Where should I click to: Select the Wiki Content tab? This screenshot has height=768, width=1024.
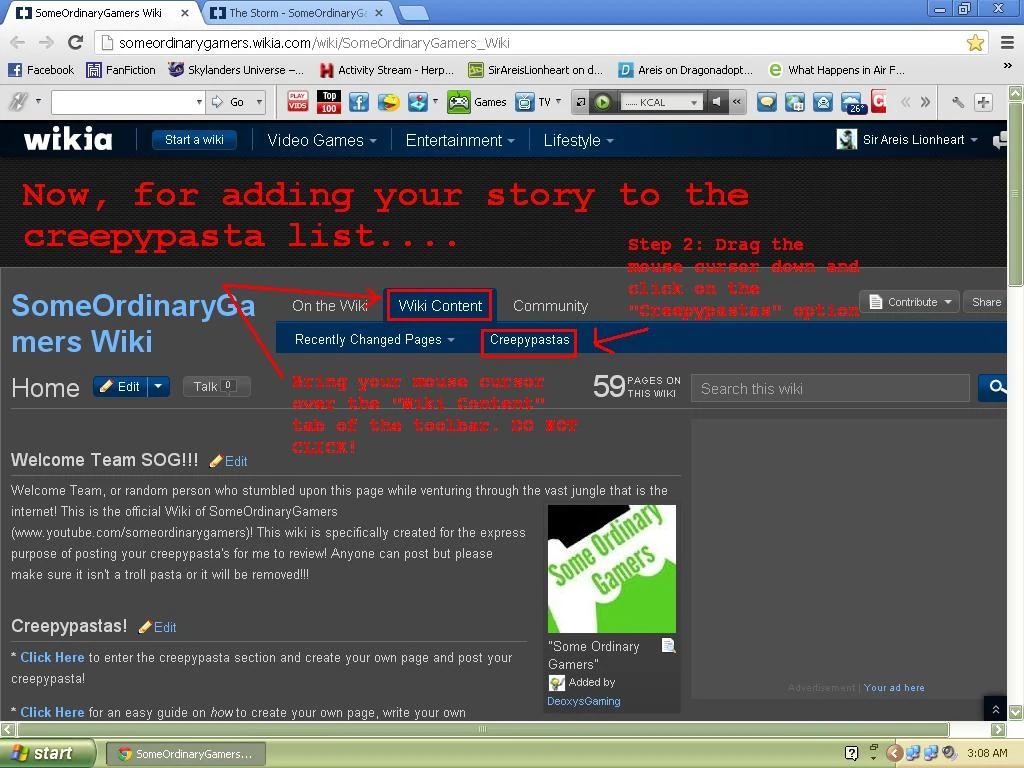click(x=440, y=306)
